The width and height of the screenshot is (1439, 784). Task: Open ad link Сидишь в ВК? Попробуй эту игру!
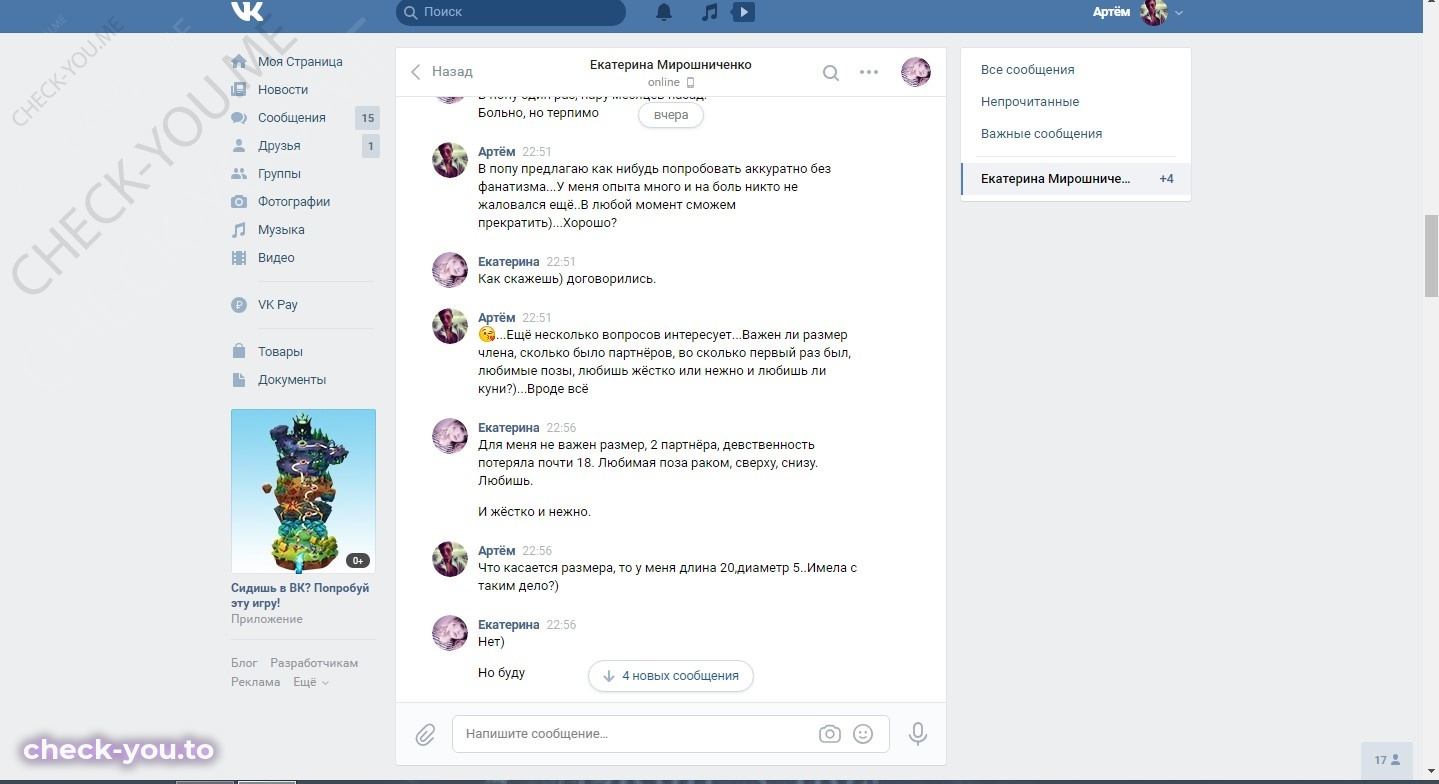pyautogui.click(x=300, y=595)
